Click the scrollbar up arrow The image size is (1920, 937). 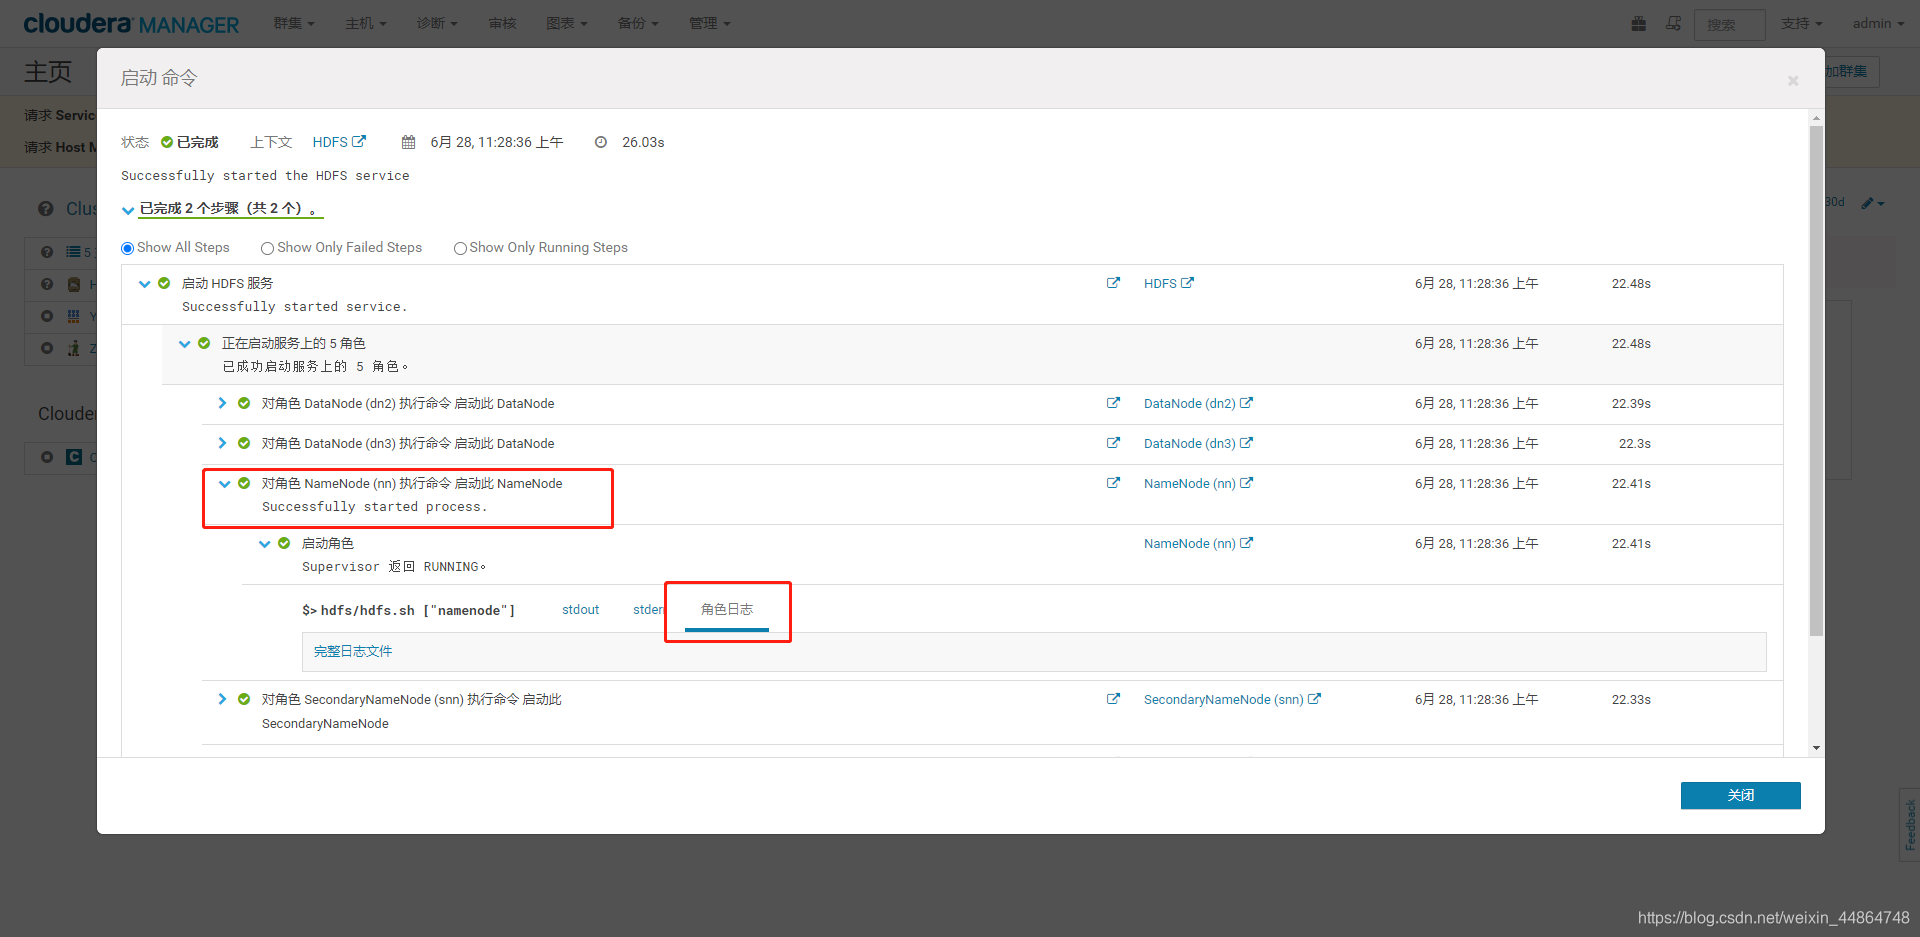tap(1816, 118)
